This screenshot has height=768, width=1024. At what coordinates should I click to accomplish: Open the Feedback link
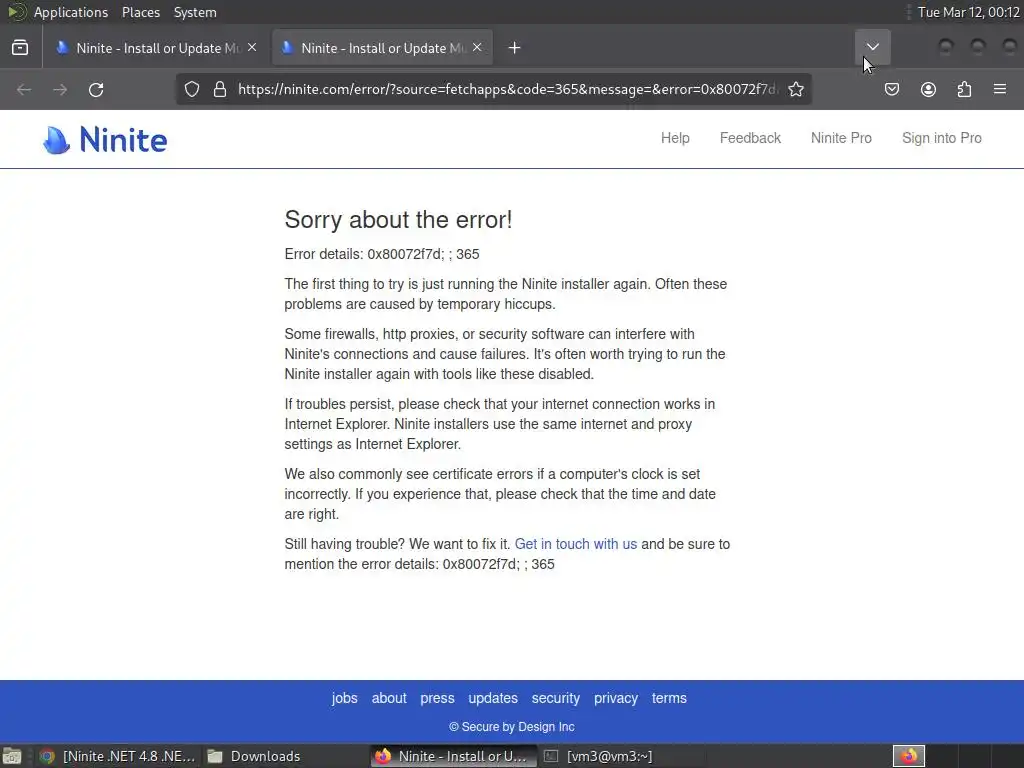coord(750,138)
